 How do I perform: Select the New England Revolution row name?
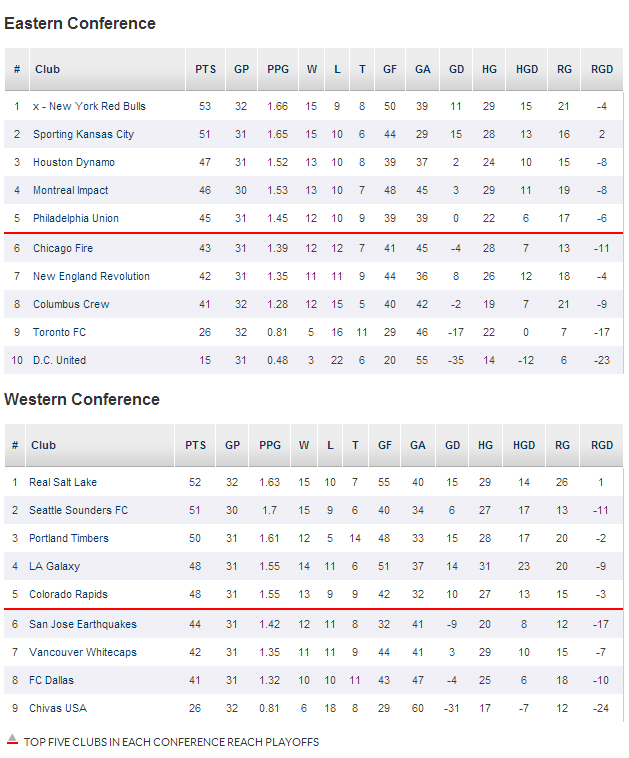coord(91,276)
